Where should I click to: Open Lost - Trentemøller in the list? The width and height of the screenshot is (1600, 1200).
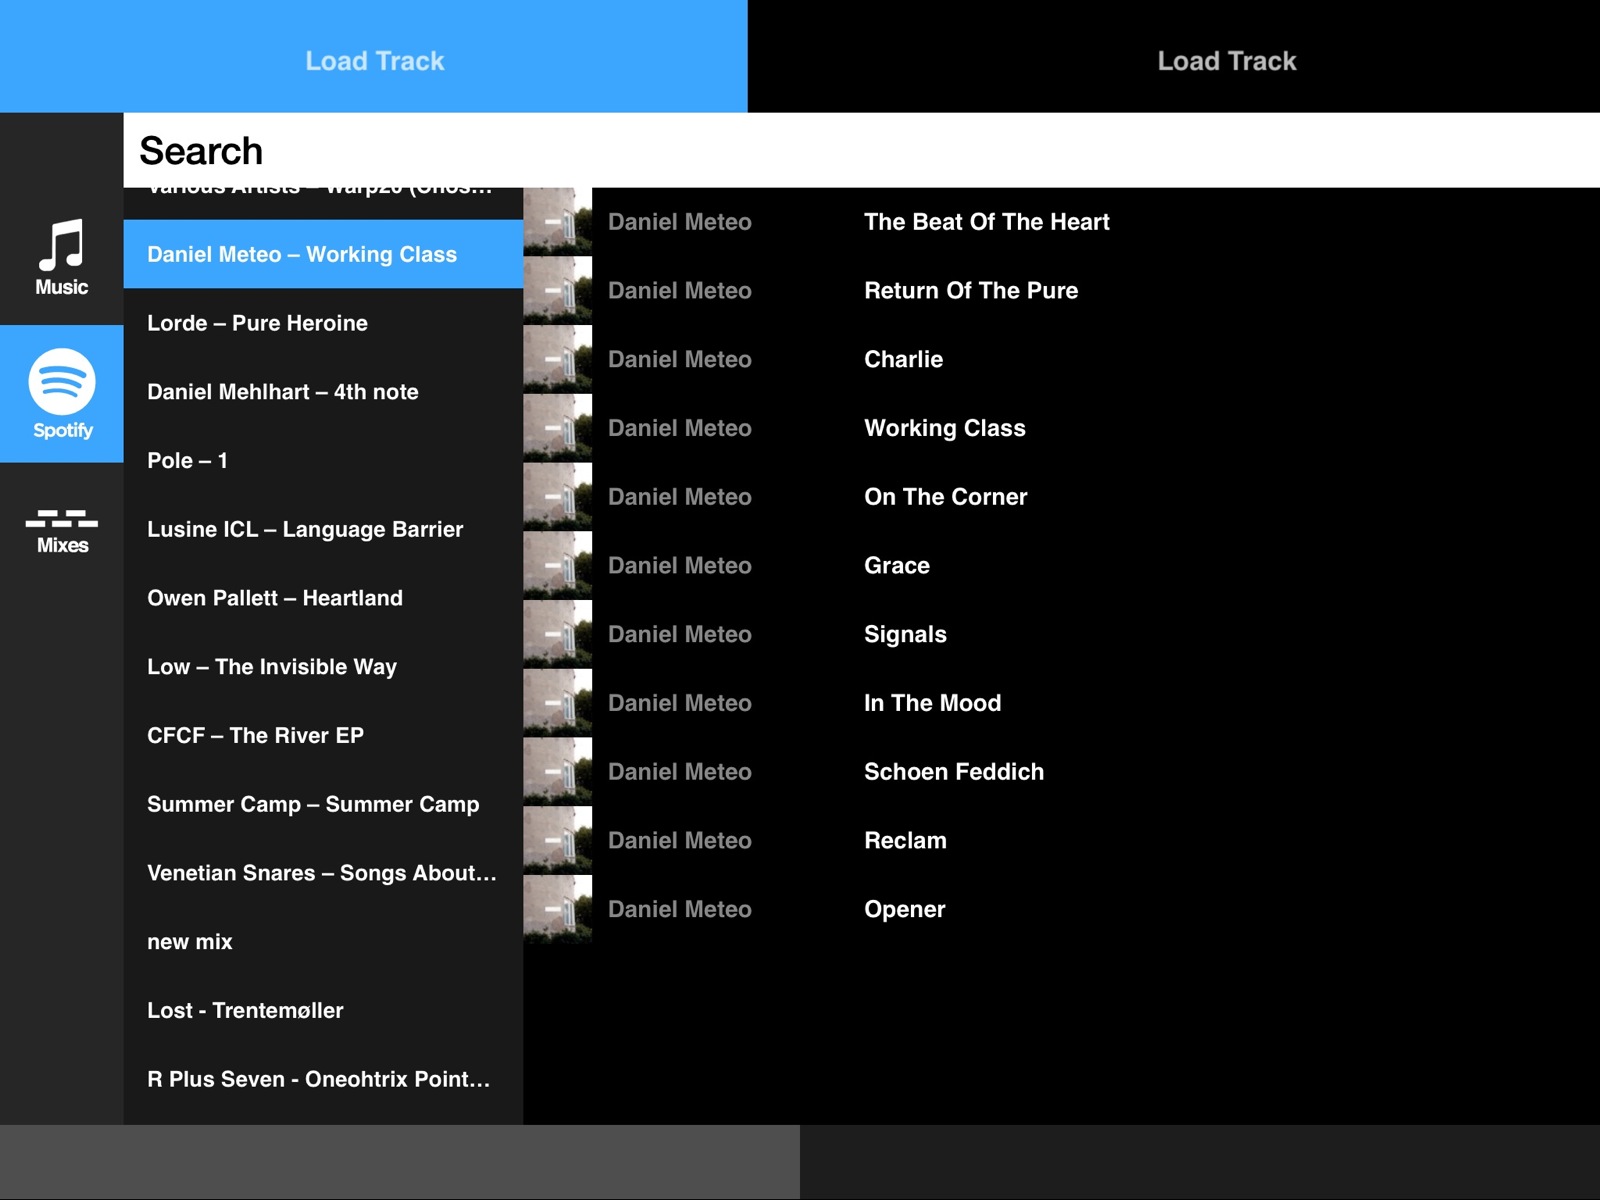pos(322,1010)
